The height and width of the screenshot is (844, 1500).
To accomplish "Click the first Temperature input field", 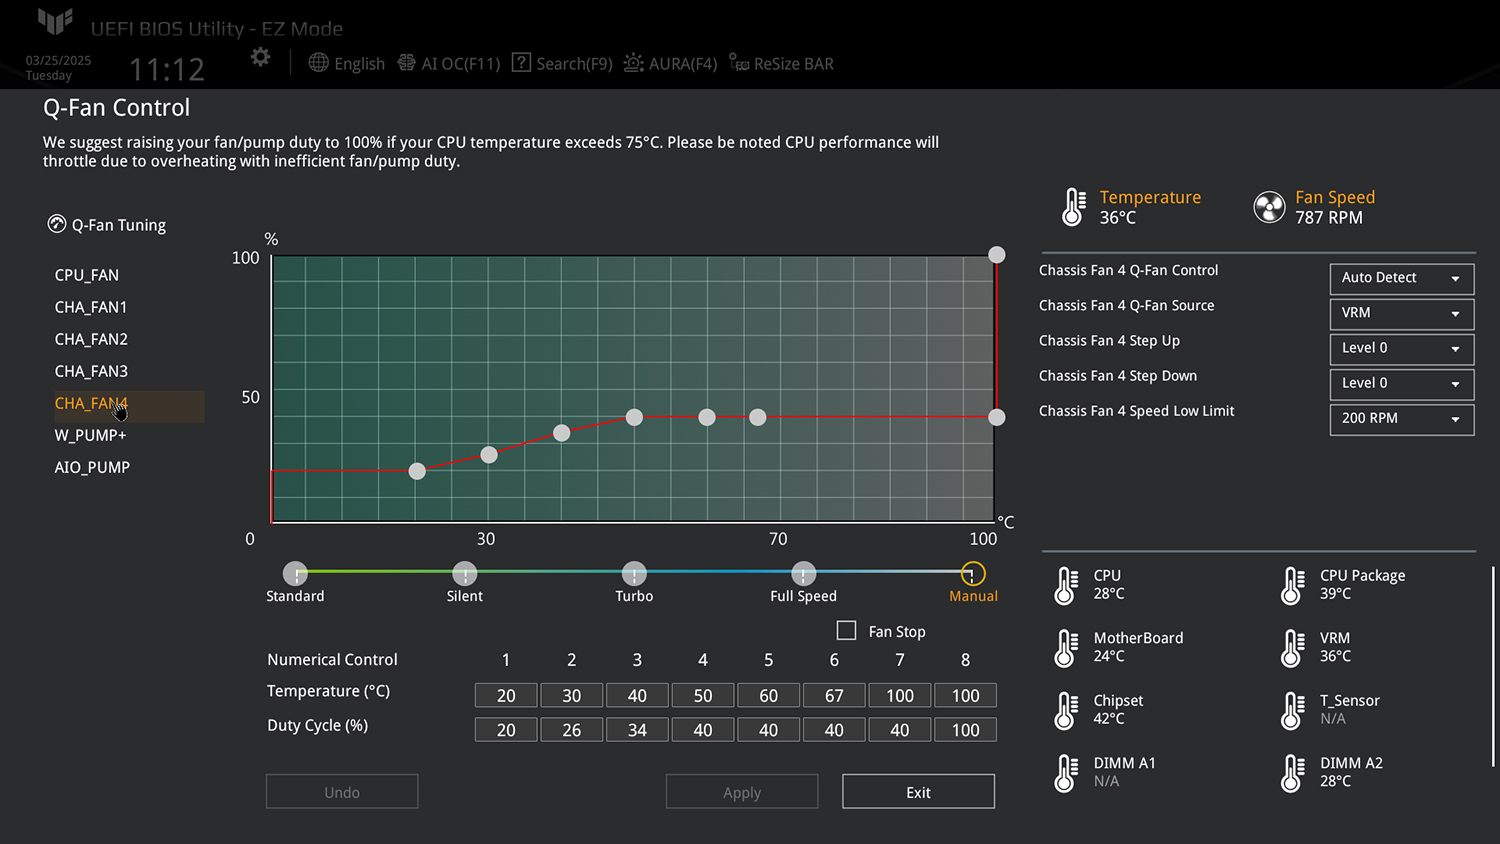I will tap(506, 696).
